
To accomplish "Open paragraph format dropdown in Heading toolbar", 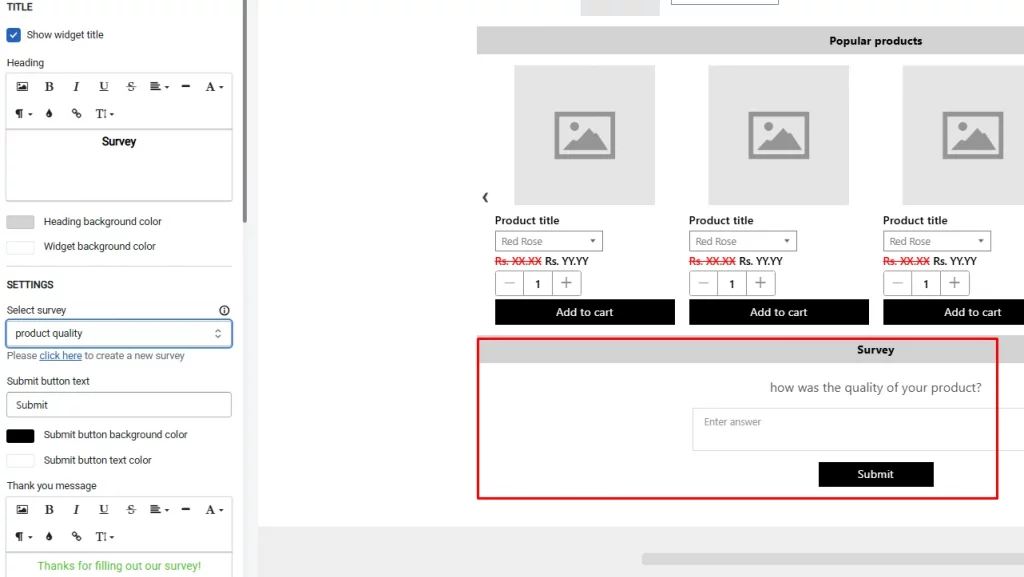I will click(23, 114).
